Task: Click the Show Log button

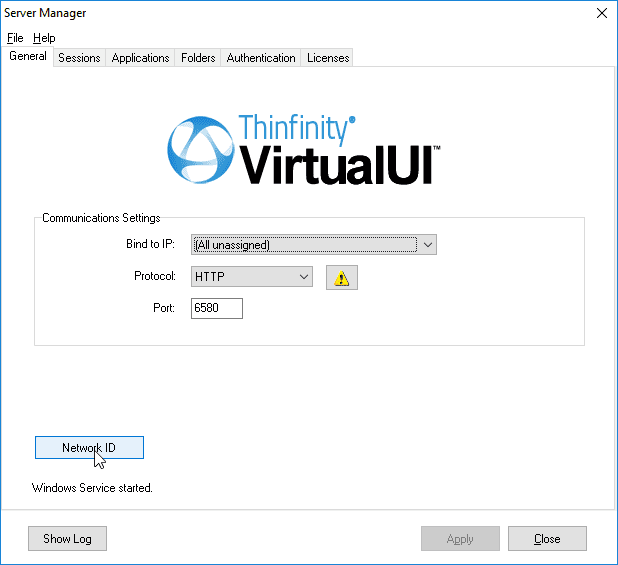Action: (x=67, y=539)
